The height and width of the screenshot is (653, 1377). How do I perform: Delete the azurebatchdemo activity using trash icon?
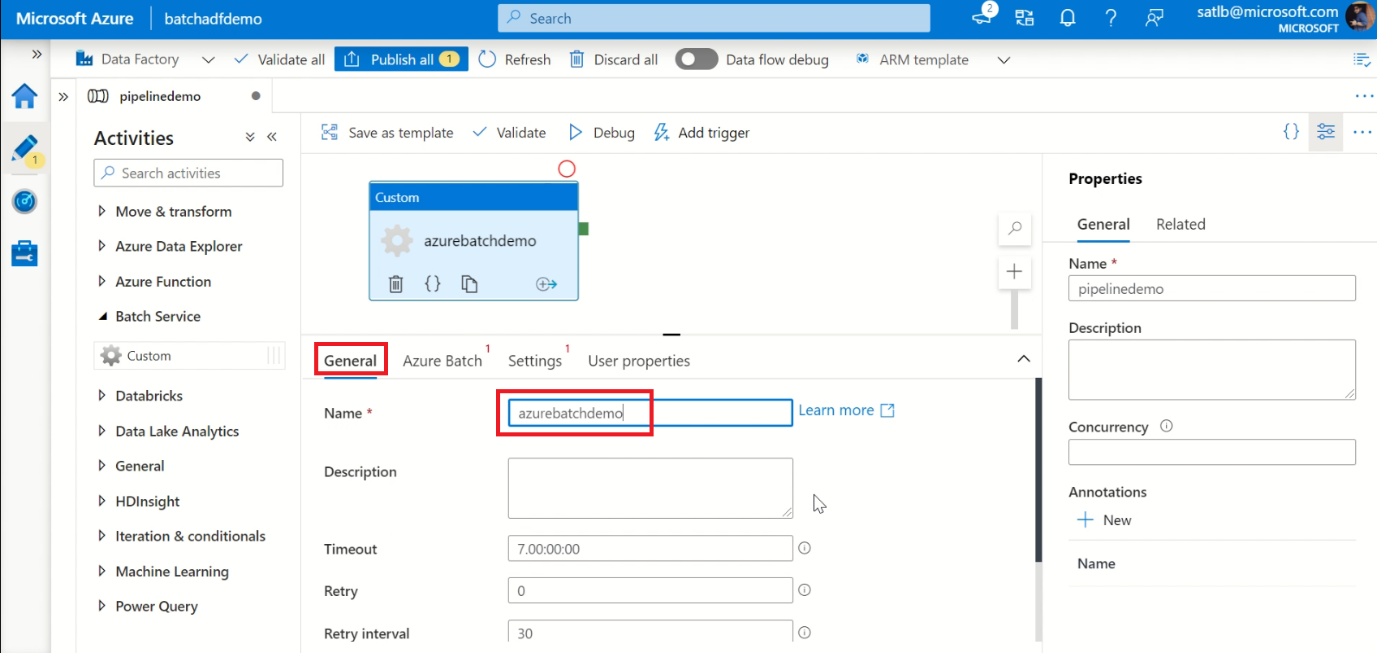click(396, 284)
